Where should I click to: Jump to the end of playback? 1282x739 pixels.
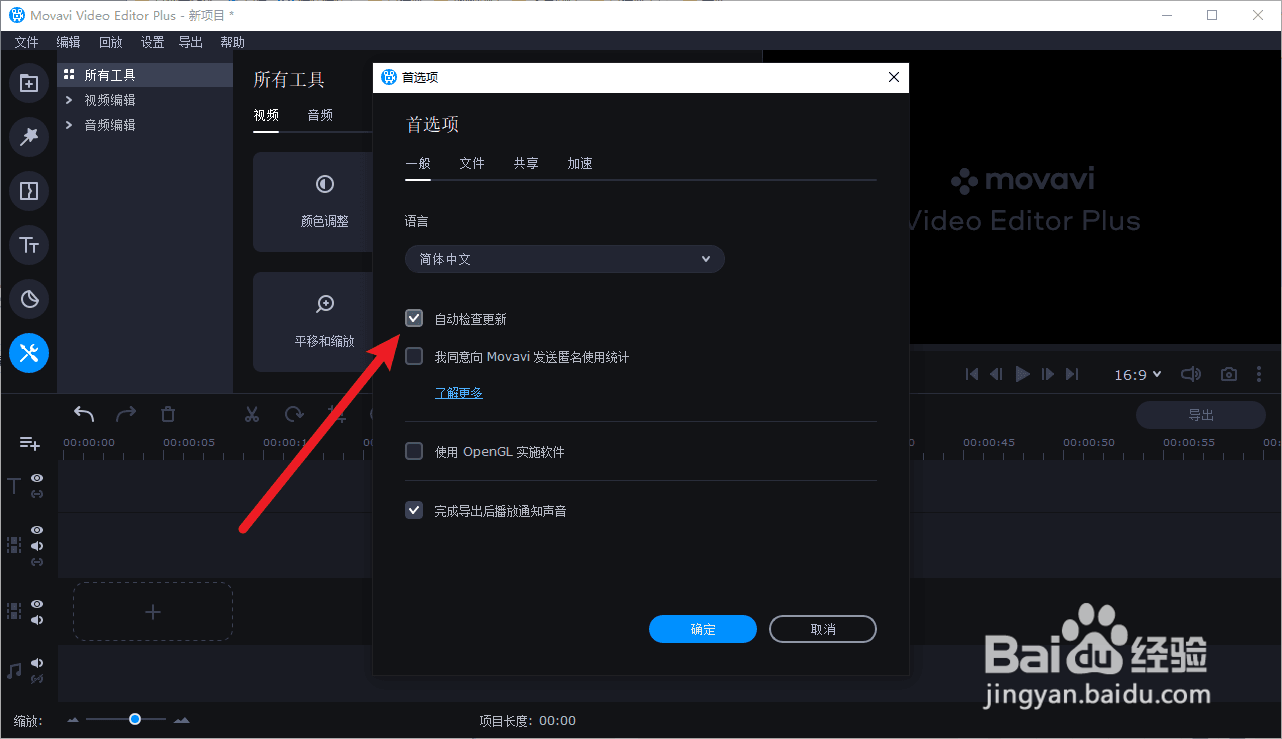pyautogui.click(x=1072, y=374)
